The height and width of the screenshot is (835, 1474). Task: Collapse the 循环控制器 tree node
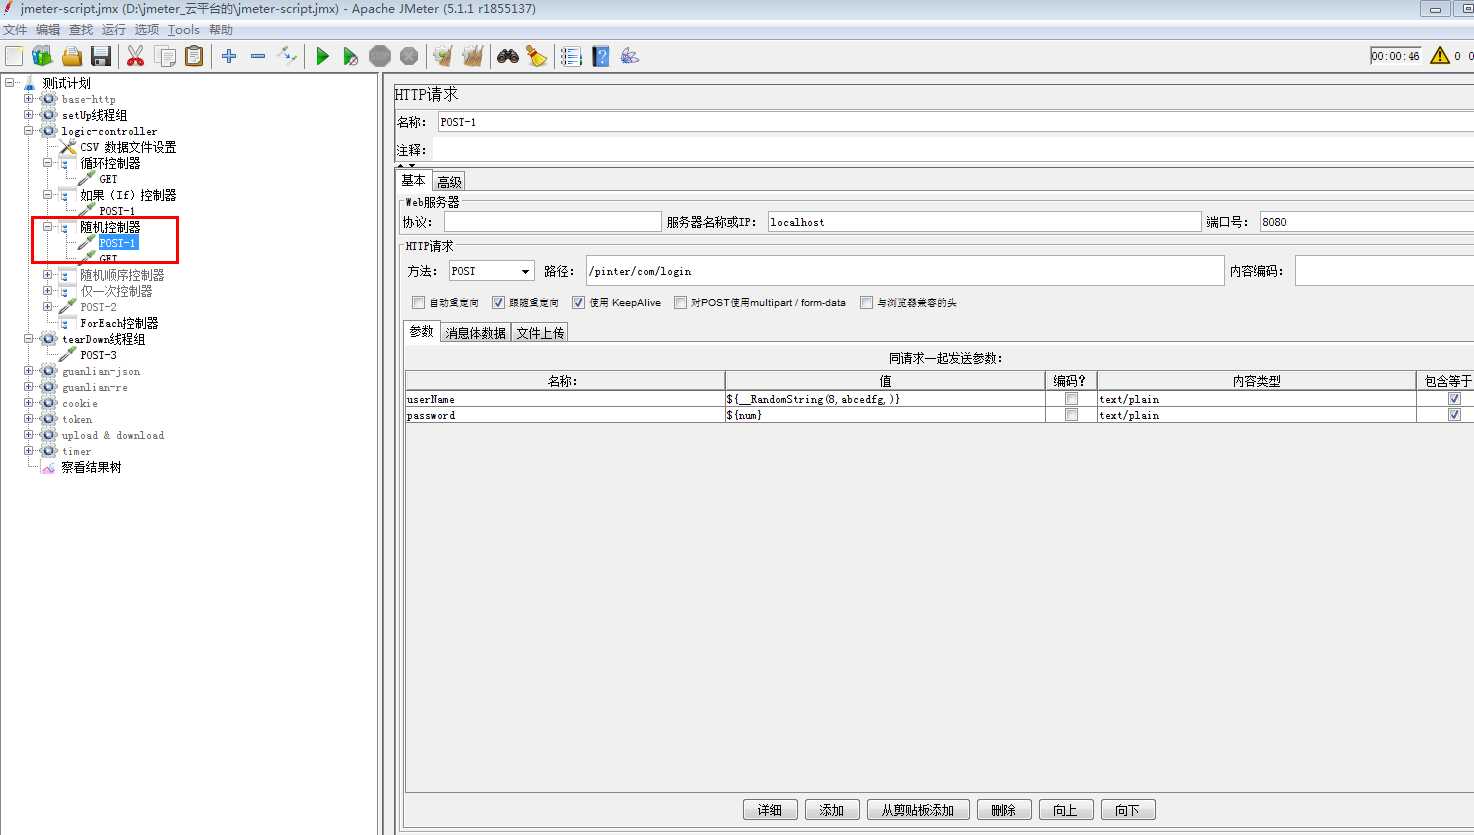[x=47, y=163]
